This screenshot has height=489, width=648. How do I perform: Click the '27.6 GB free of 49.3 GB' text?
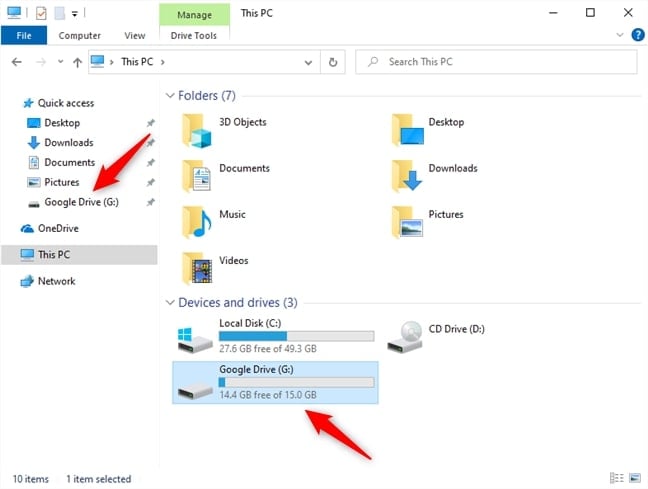pyautogui.click(x=268, y=349)
